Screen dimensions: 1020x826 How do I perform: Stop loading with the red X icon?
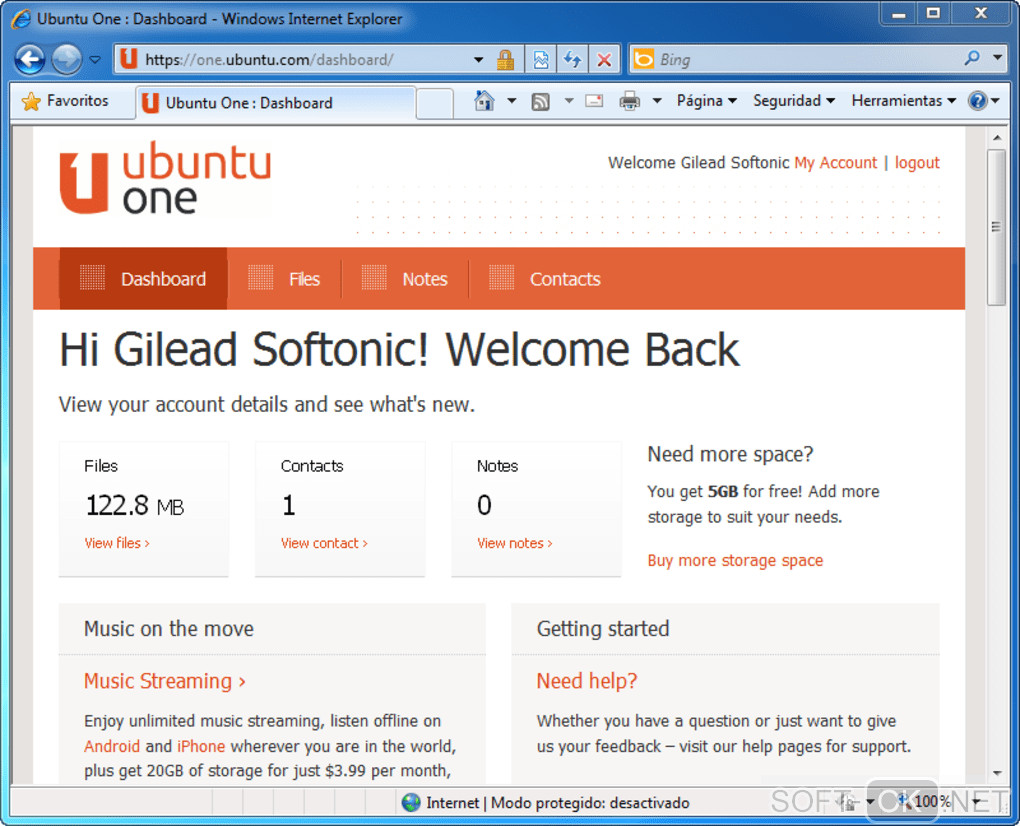[x=604, y=60]
